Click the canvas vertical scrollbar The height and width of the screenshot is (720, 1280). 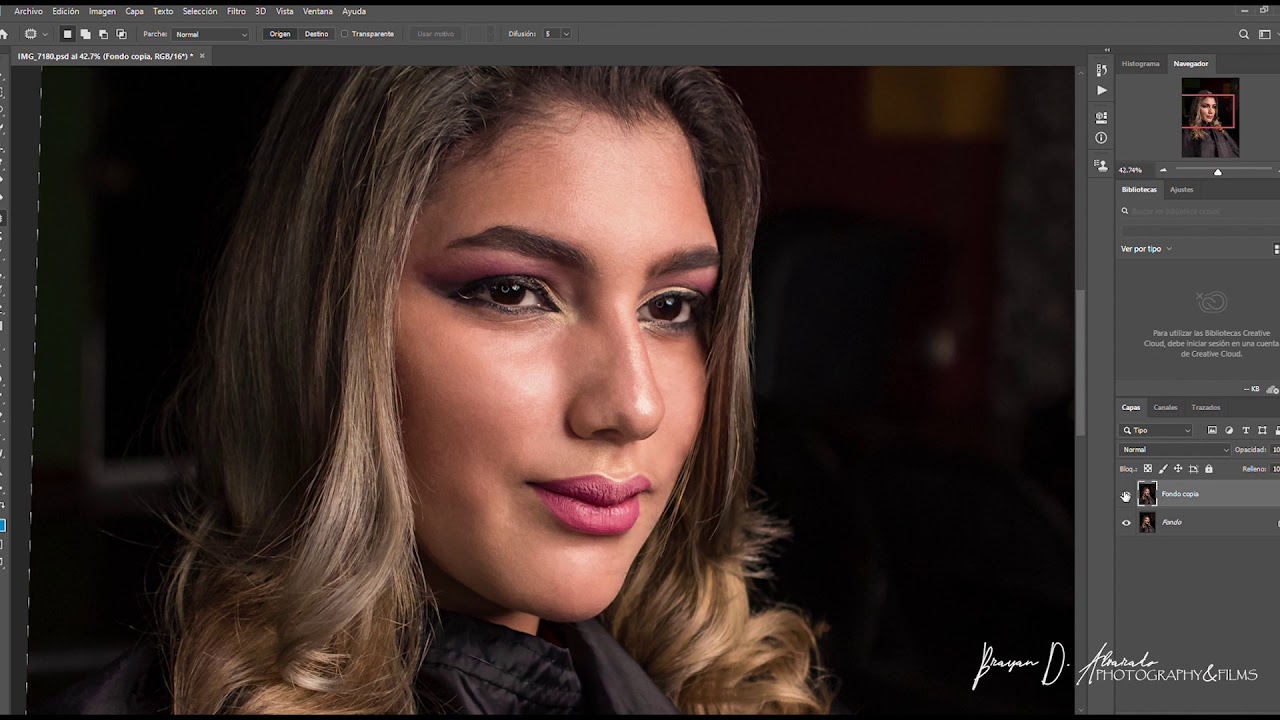(1080, 362)
